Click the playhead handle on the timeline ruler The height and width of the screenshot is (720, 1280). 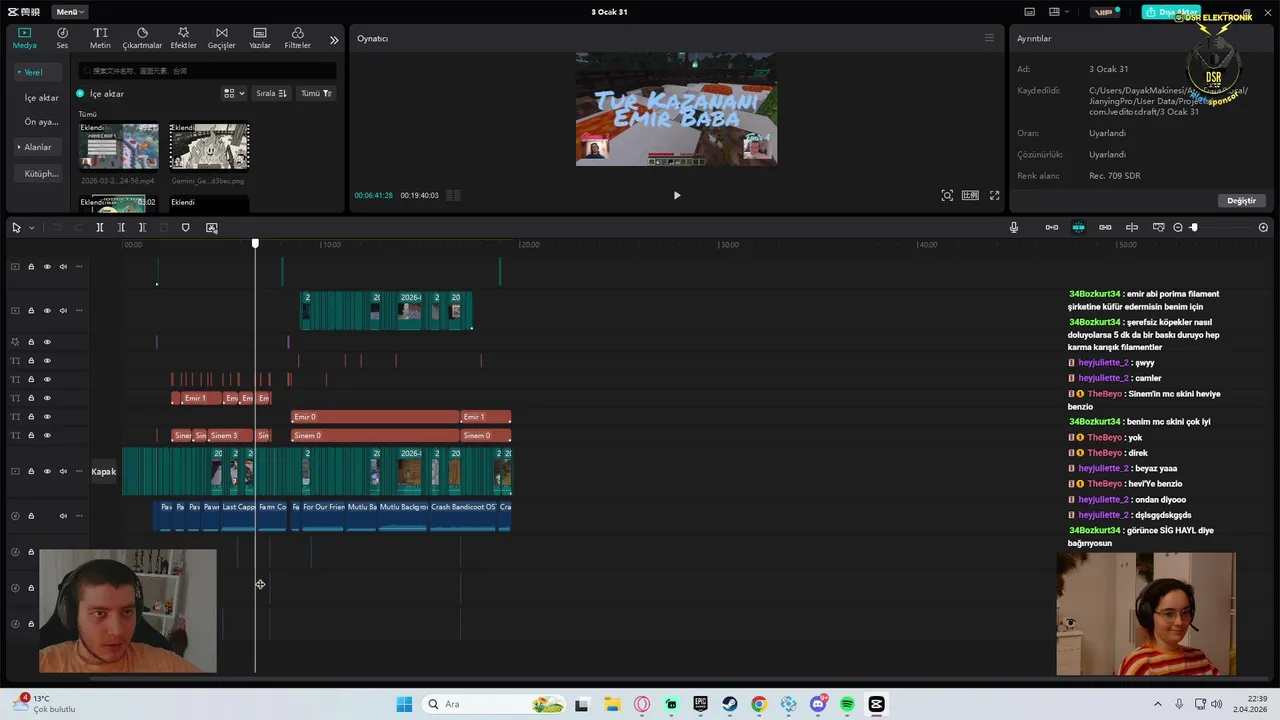tap(255, 243)
